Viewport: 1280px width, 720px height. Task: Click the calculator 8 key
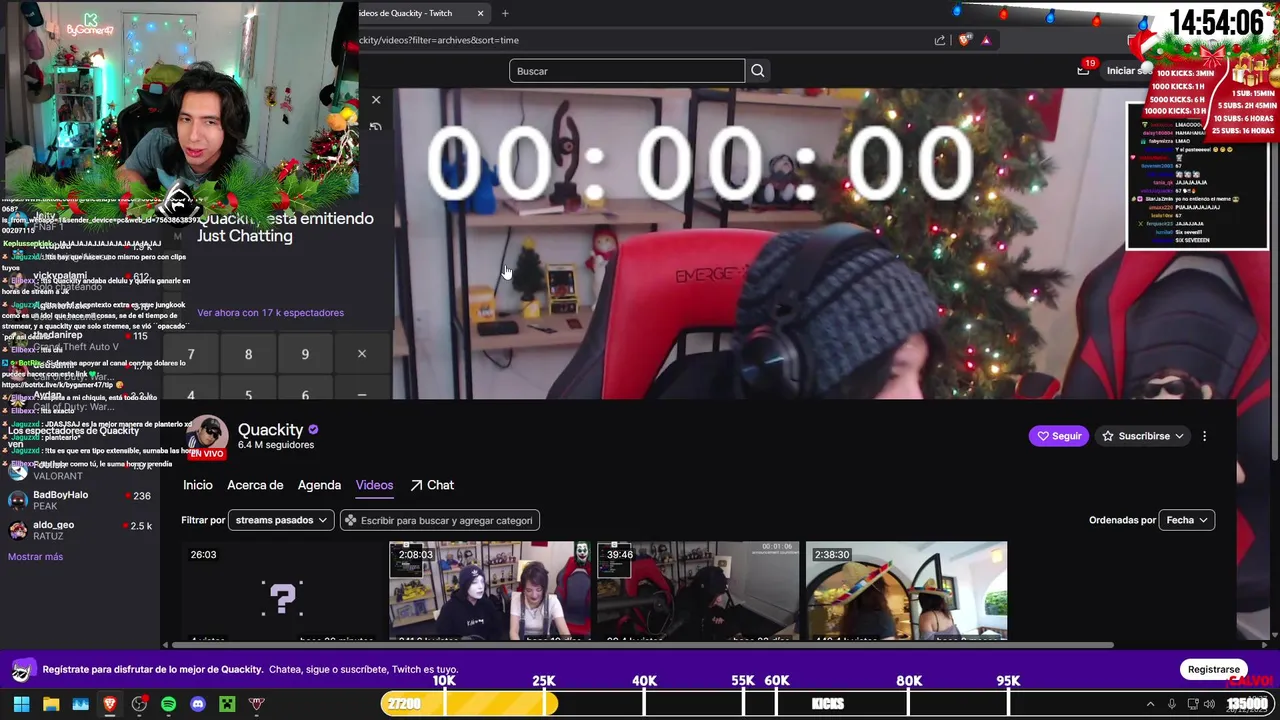click(x=248, y=354)
